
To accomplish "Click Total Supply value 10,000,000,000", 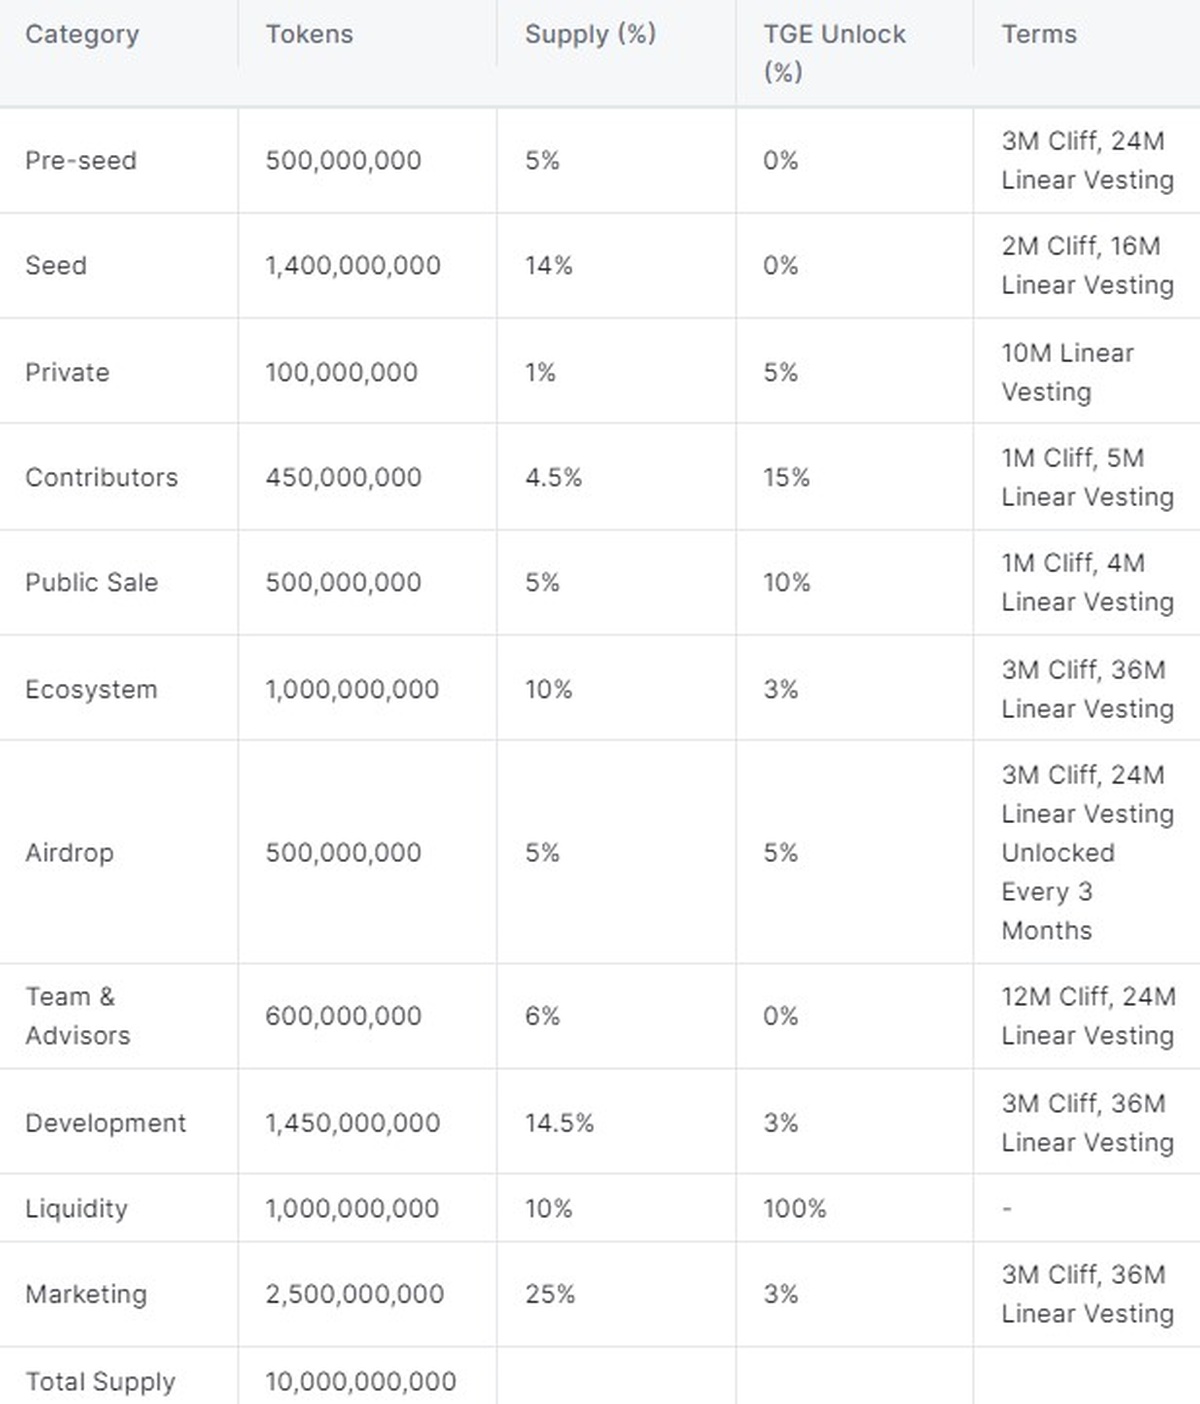I will click(360, 1381).
